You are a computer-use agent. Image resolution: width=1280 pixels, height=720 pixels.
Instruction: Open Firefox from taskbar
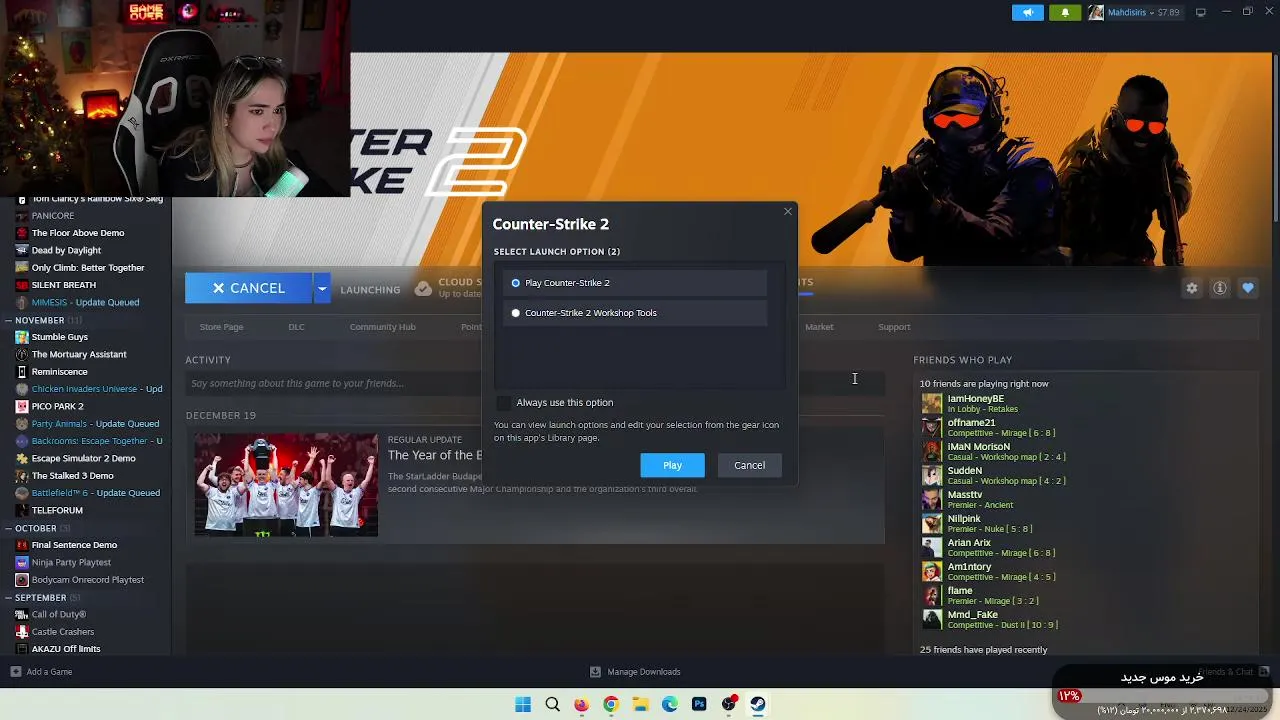[x=581, y=704]
